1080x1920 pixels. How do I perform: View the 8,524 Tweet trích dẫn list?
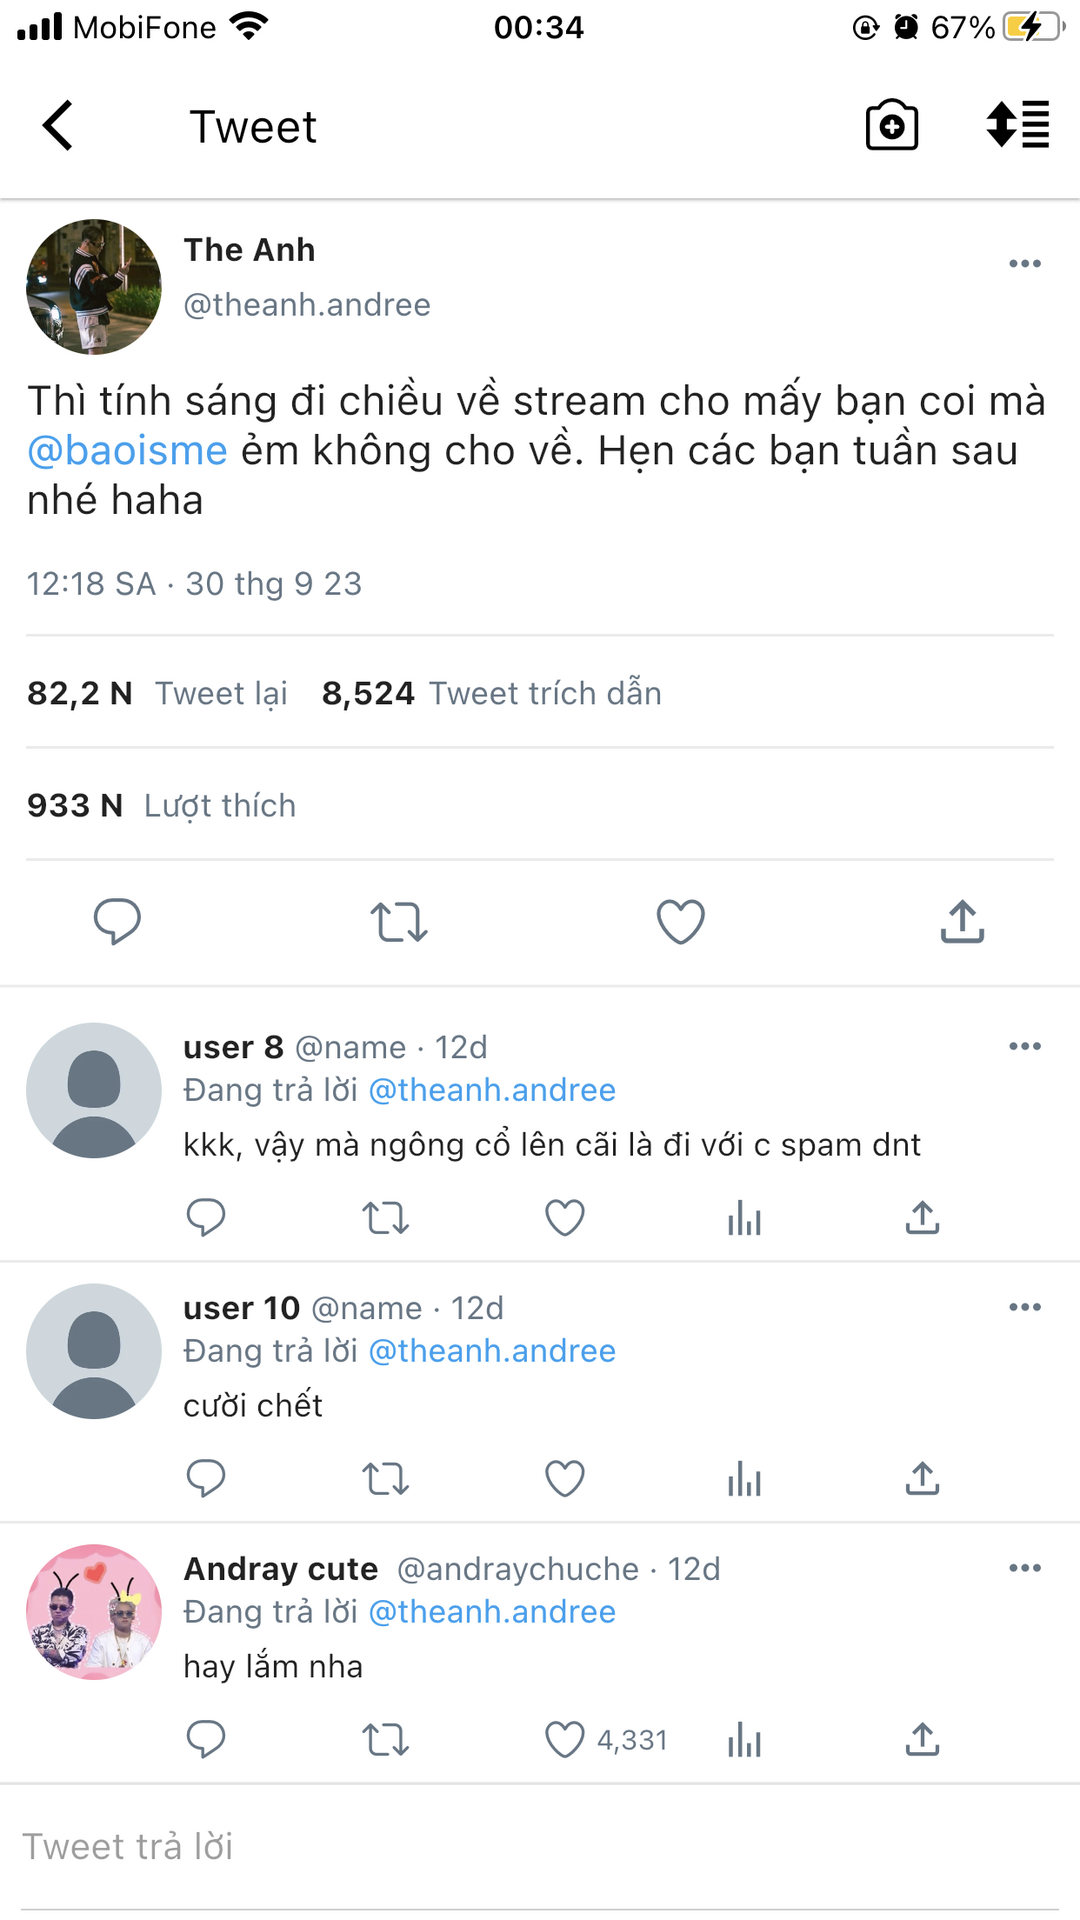coord(491,693)
